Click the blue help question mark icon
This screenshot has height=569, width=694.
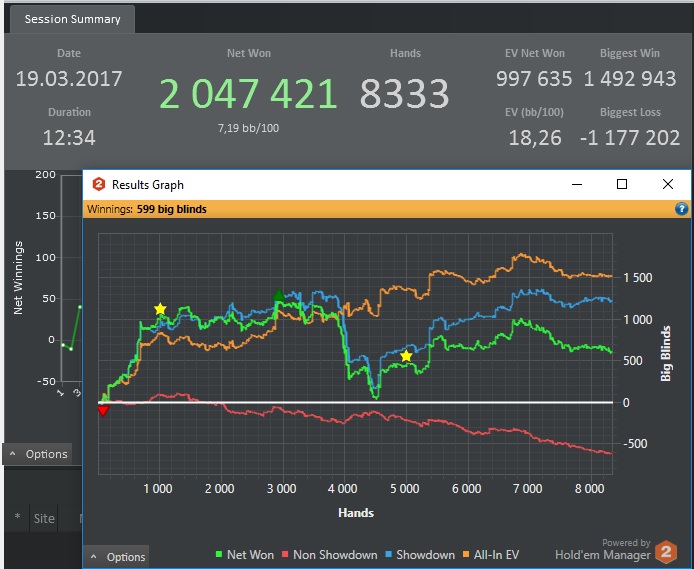(x=681, y=209)
